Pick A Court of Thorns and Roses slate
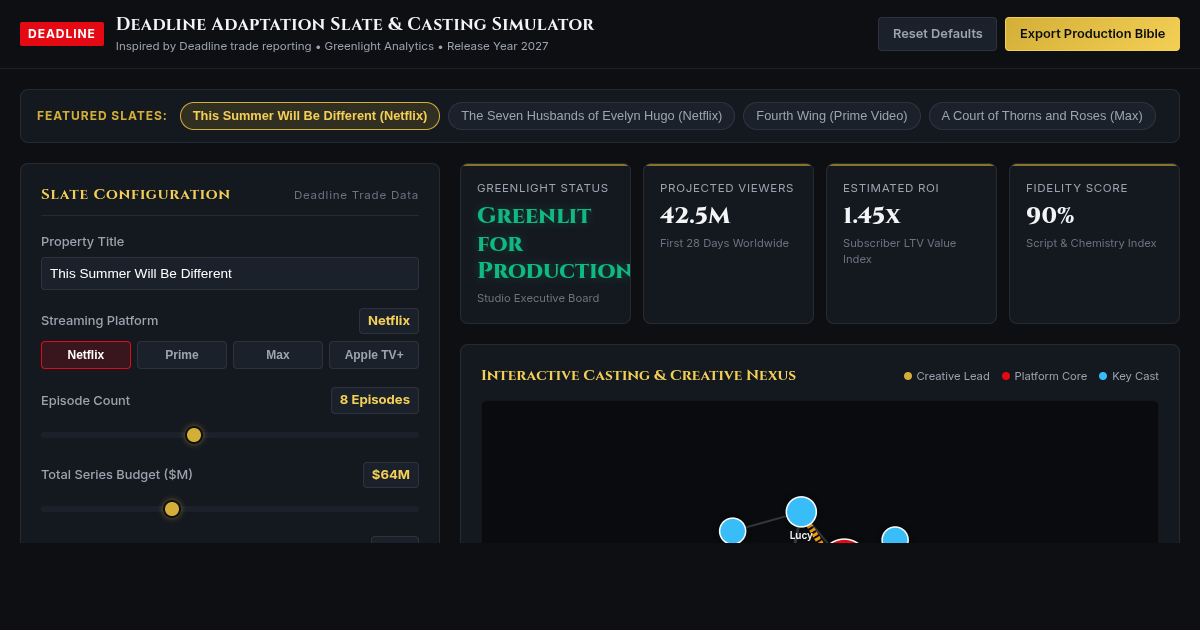Image resolution: width=1200 pixels, height=630 pixels. pyautogui.click(x=1042, y=116)
